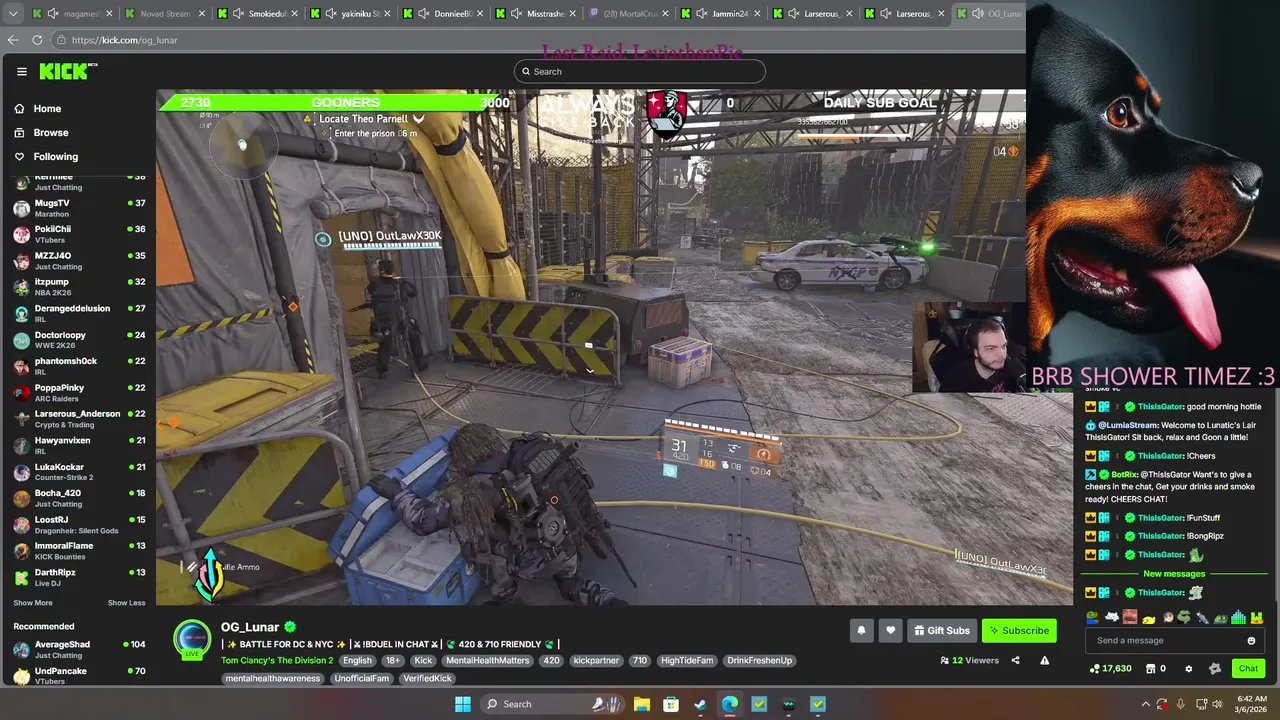Screen dimensions: 1280x720
Task: Select the MentalHealthMatters tag
Action: point(487,660)
